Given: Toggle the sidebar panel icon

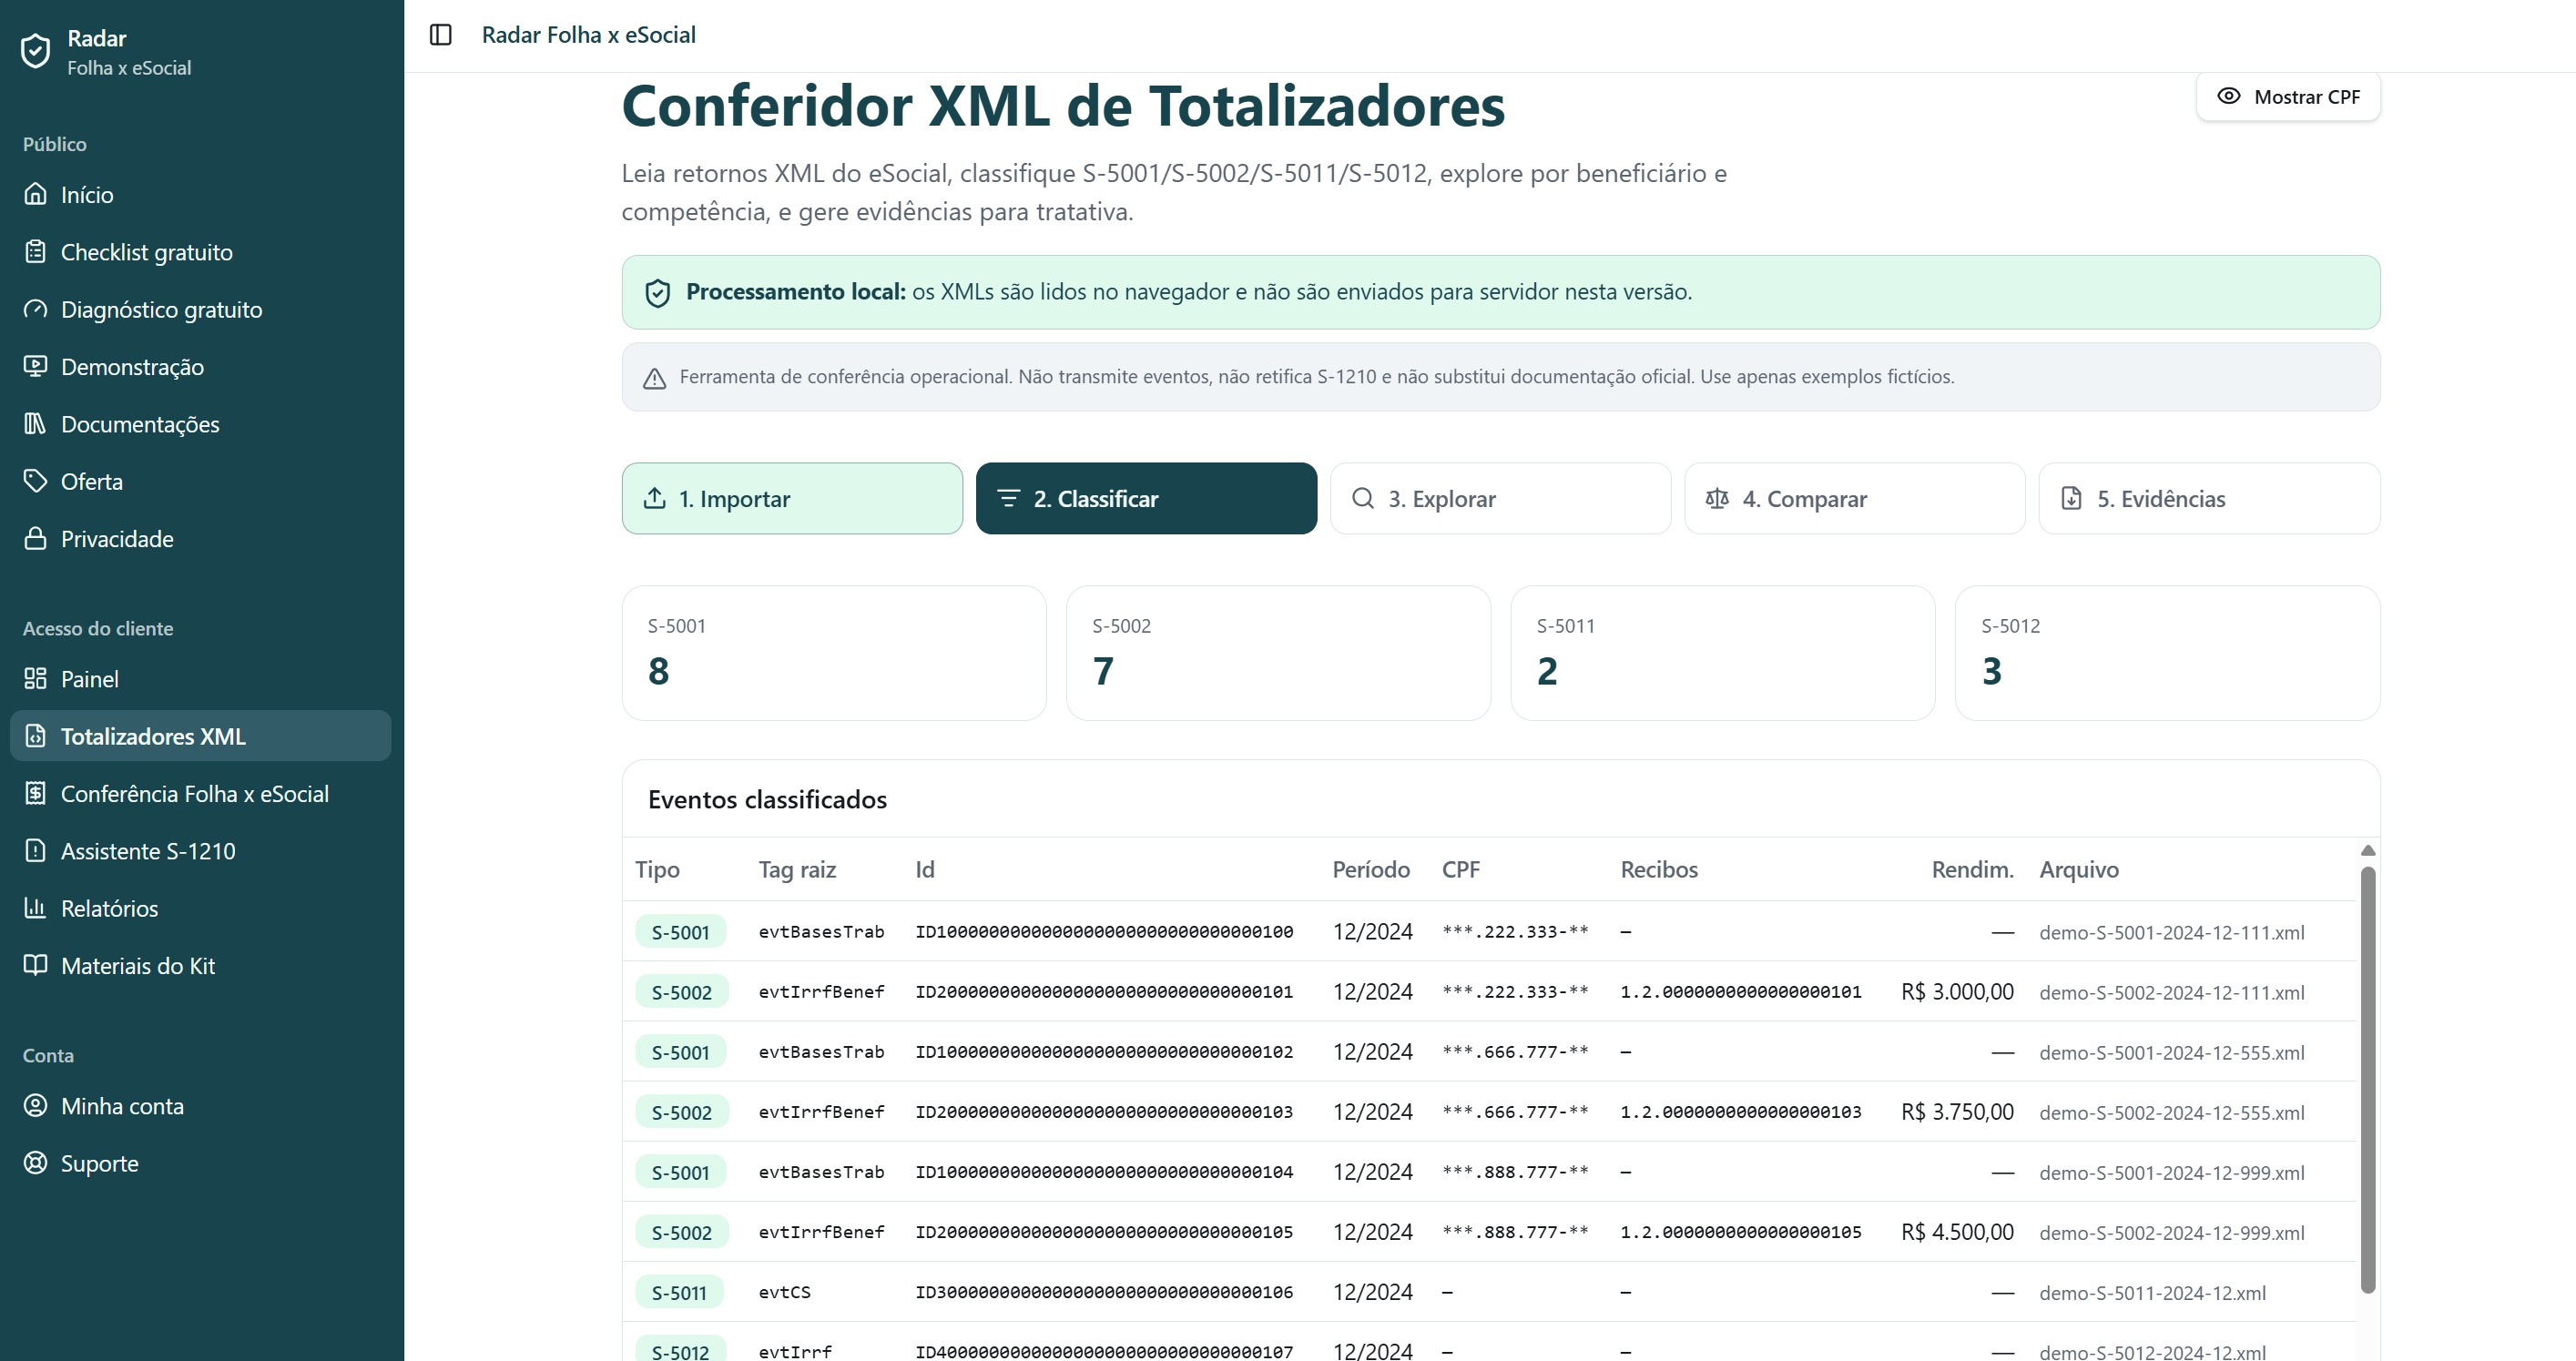Looking at the screenshot, I should [441, 35].
